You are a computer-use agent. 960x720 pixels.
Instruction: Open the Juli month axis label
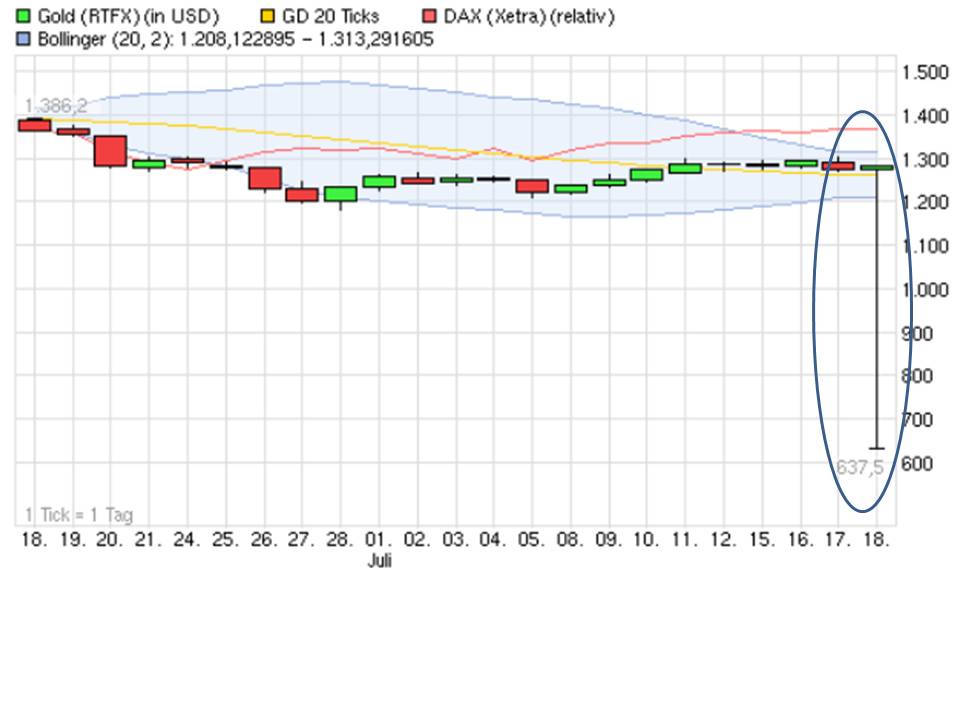[380, 560]
